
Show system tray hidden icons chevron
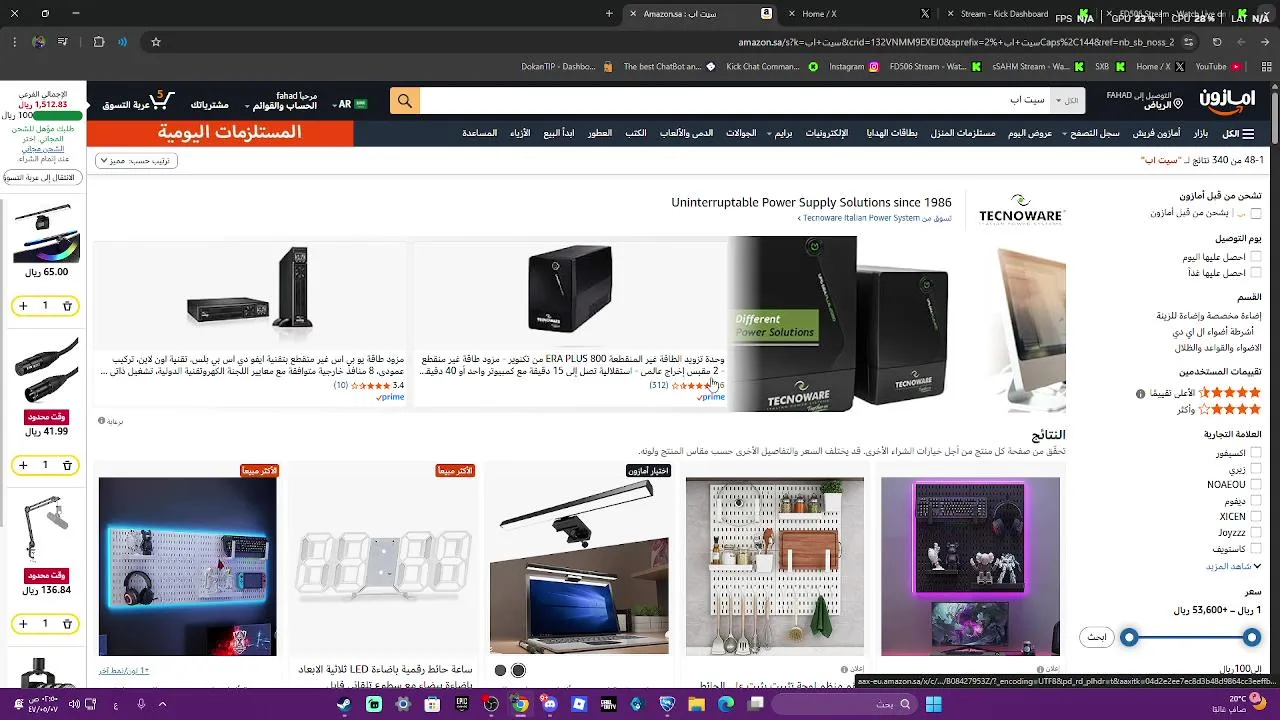(x=162, y=704)
